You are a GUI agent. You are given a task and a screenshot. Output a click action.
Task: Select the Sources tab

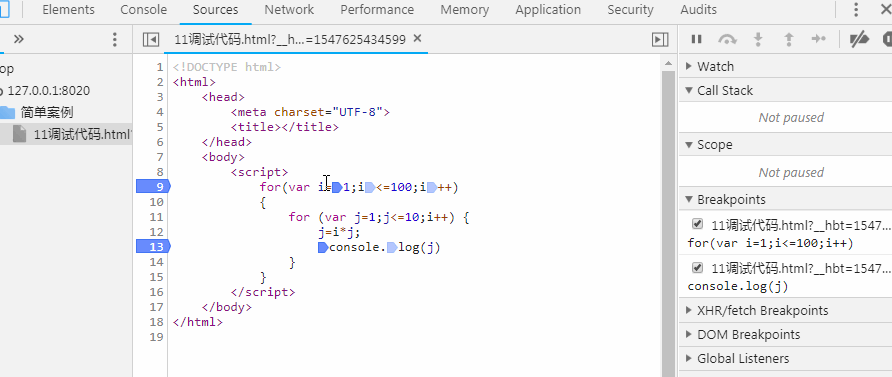pyautogui.click(x=216, y=10)
